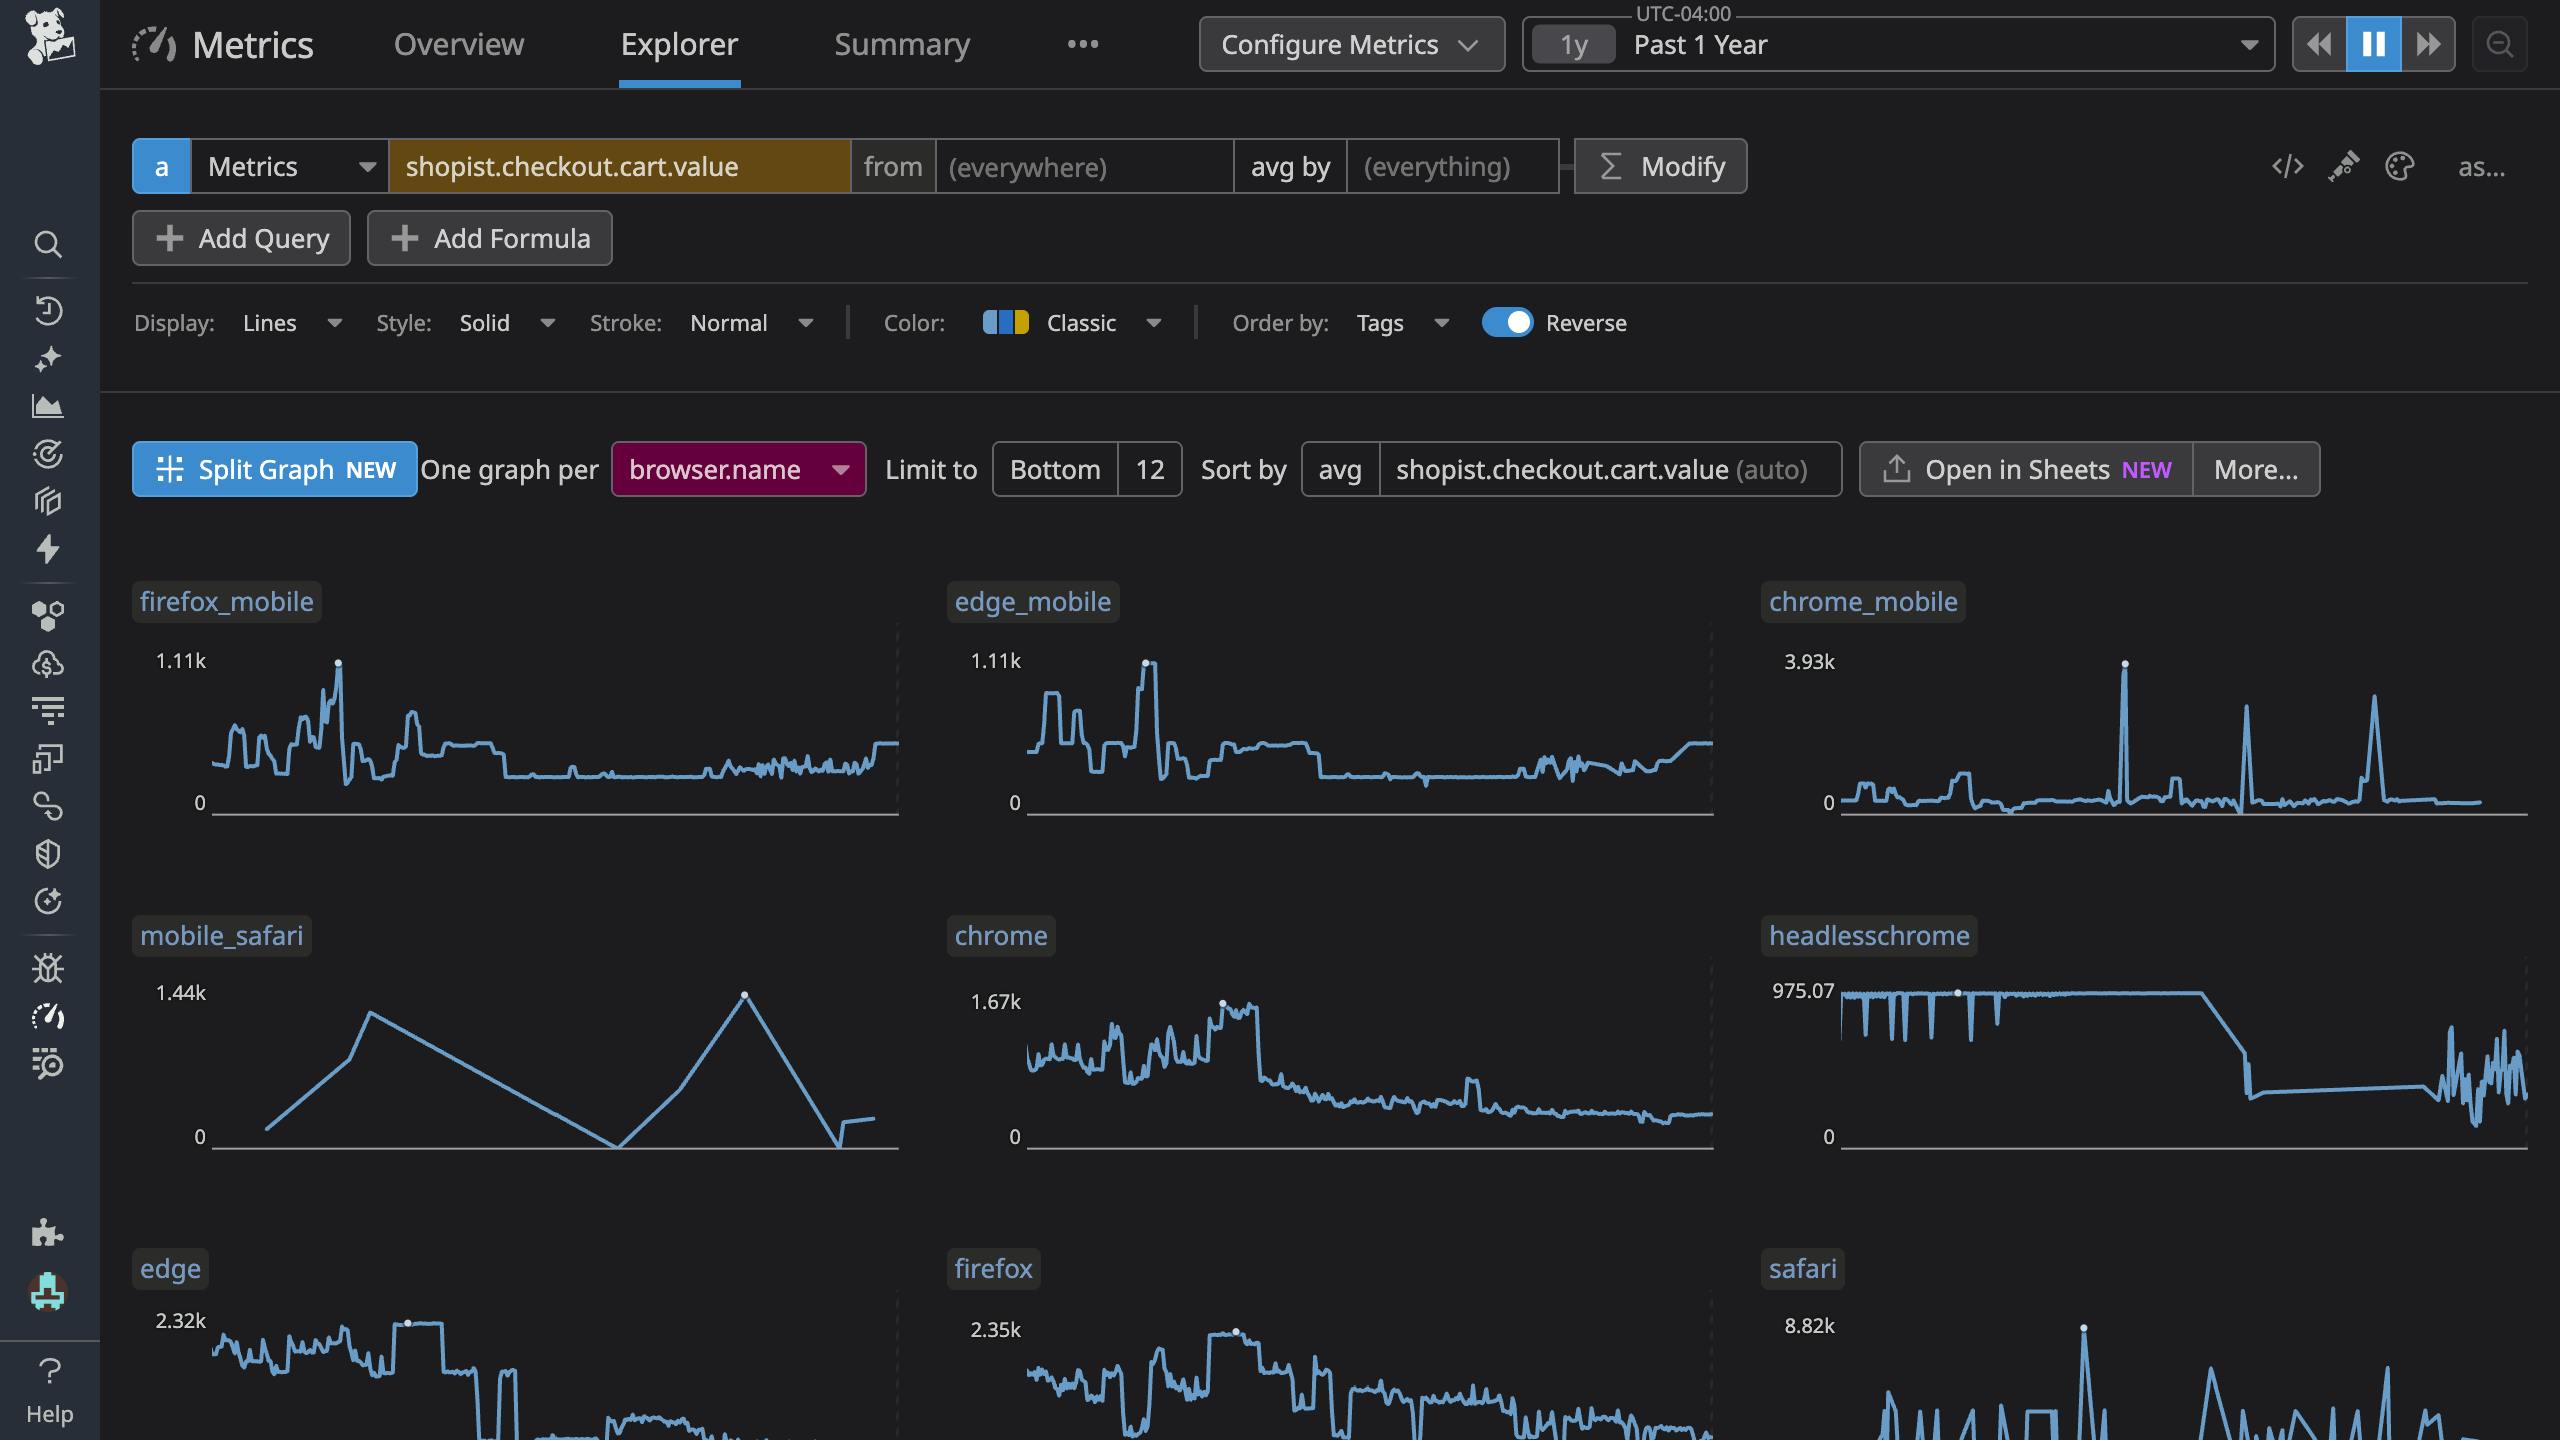Screen dimensions: 2560x1440
Task: Click the from (everywhere) input field
Action: tap(1083, 166)
